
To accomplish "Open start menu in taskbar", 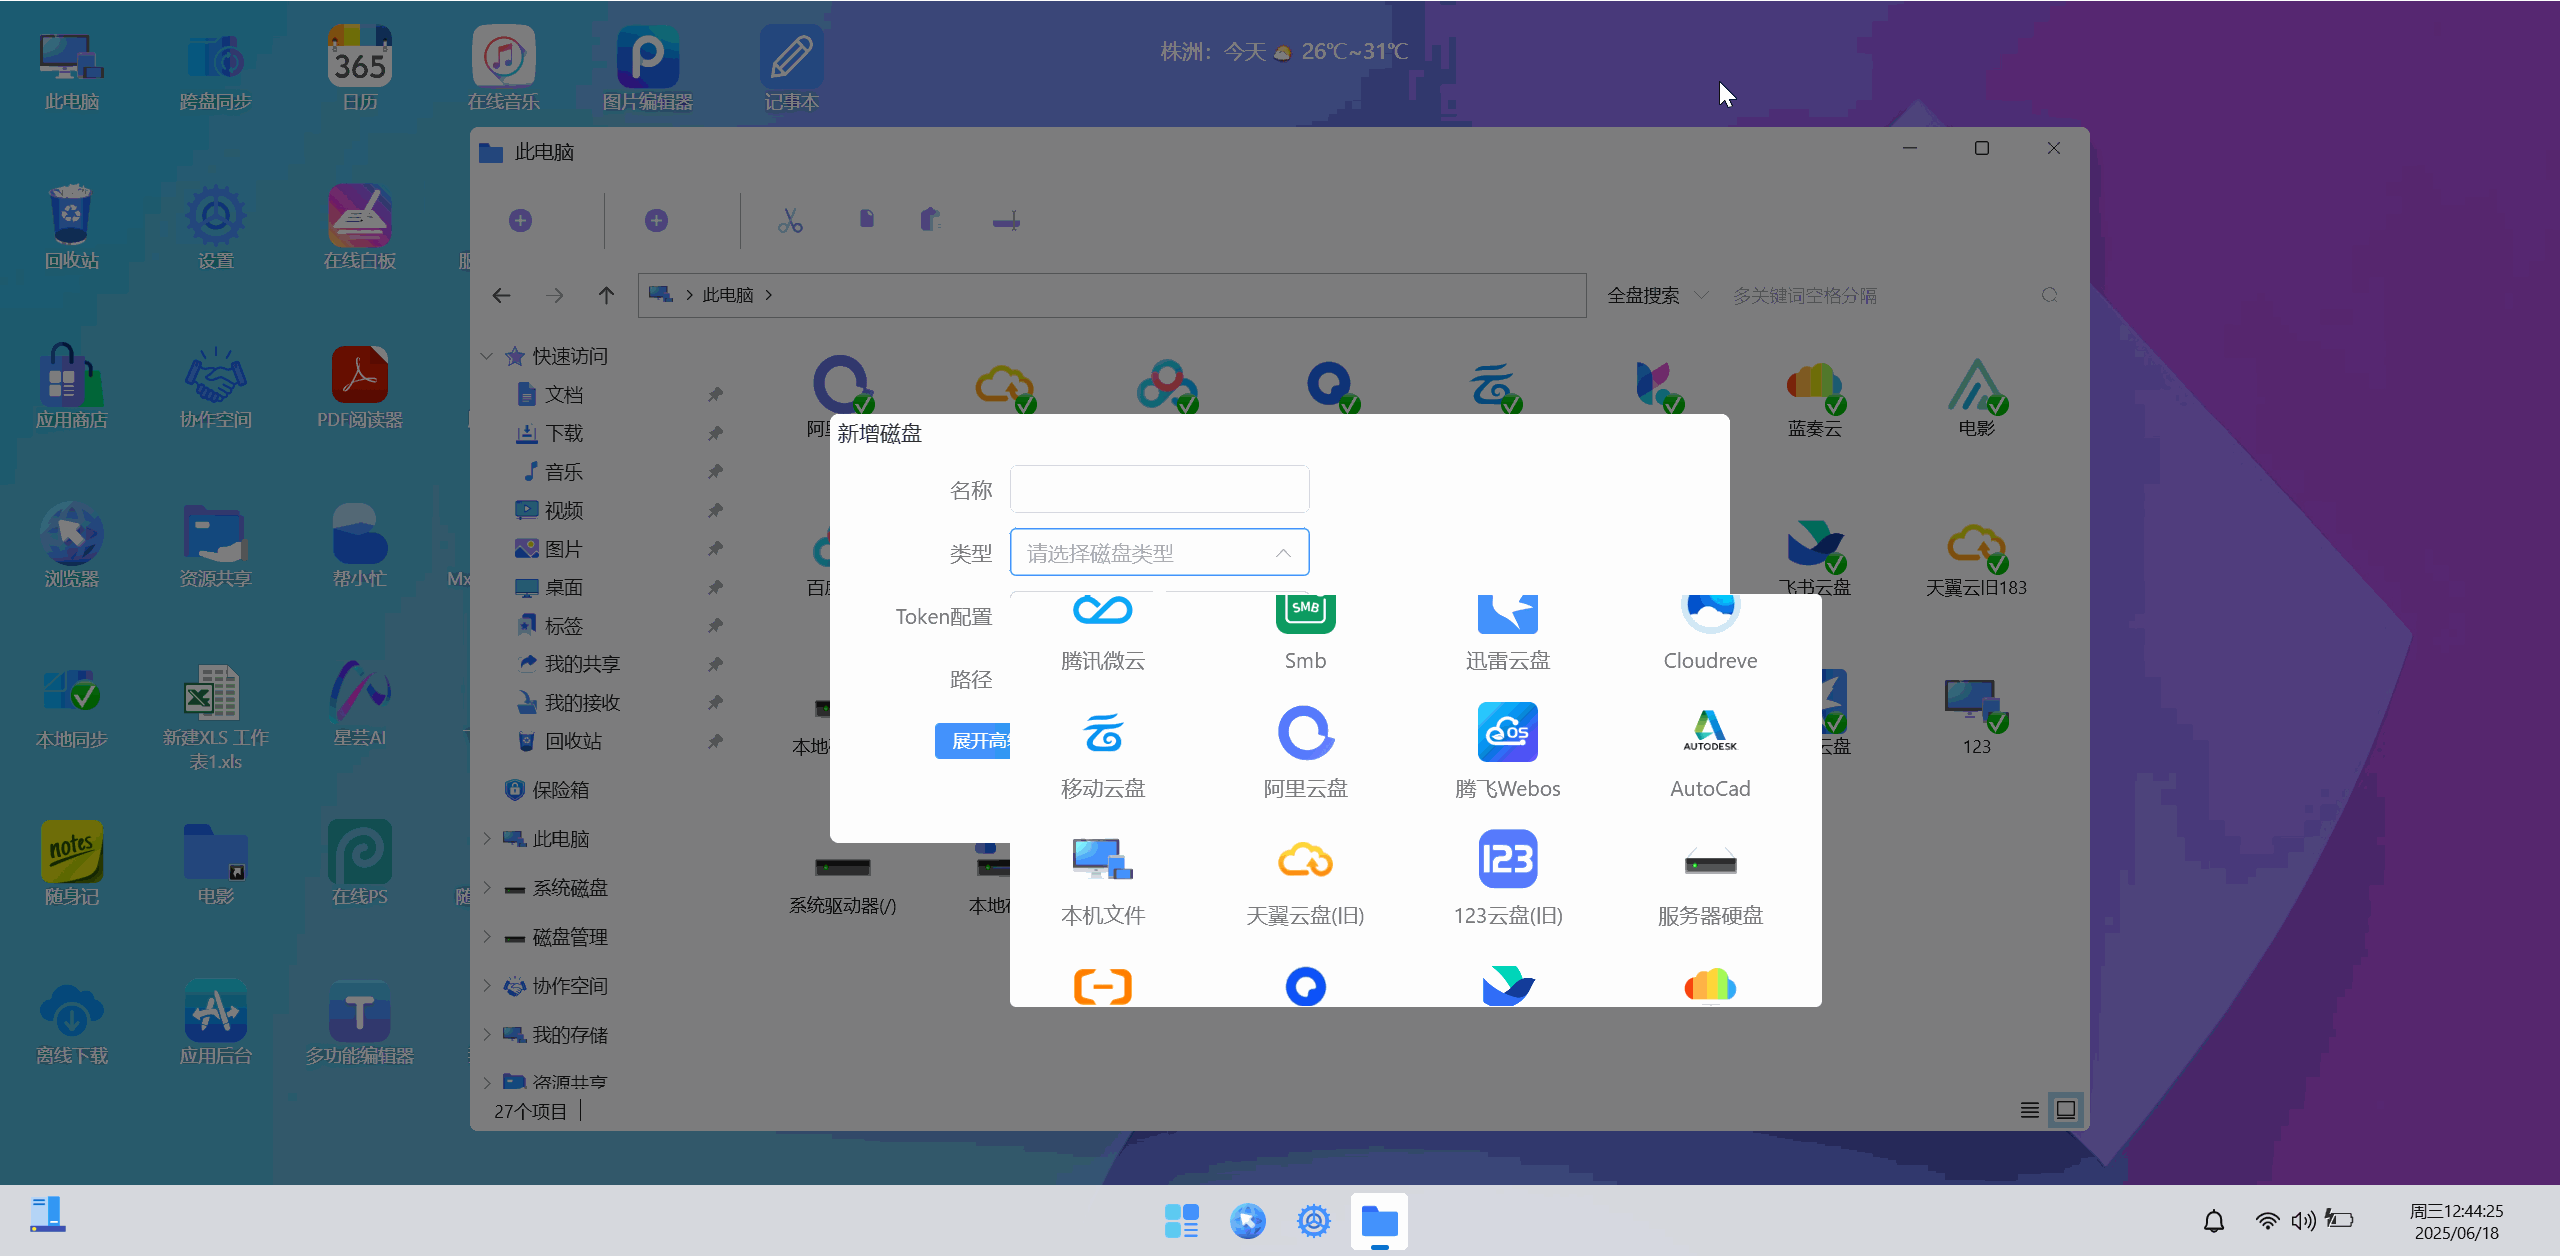I will (1182, 1221).
